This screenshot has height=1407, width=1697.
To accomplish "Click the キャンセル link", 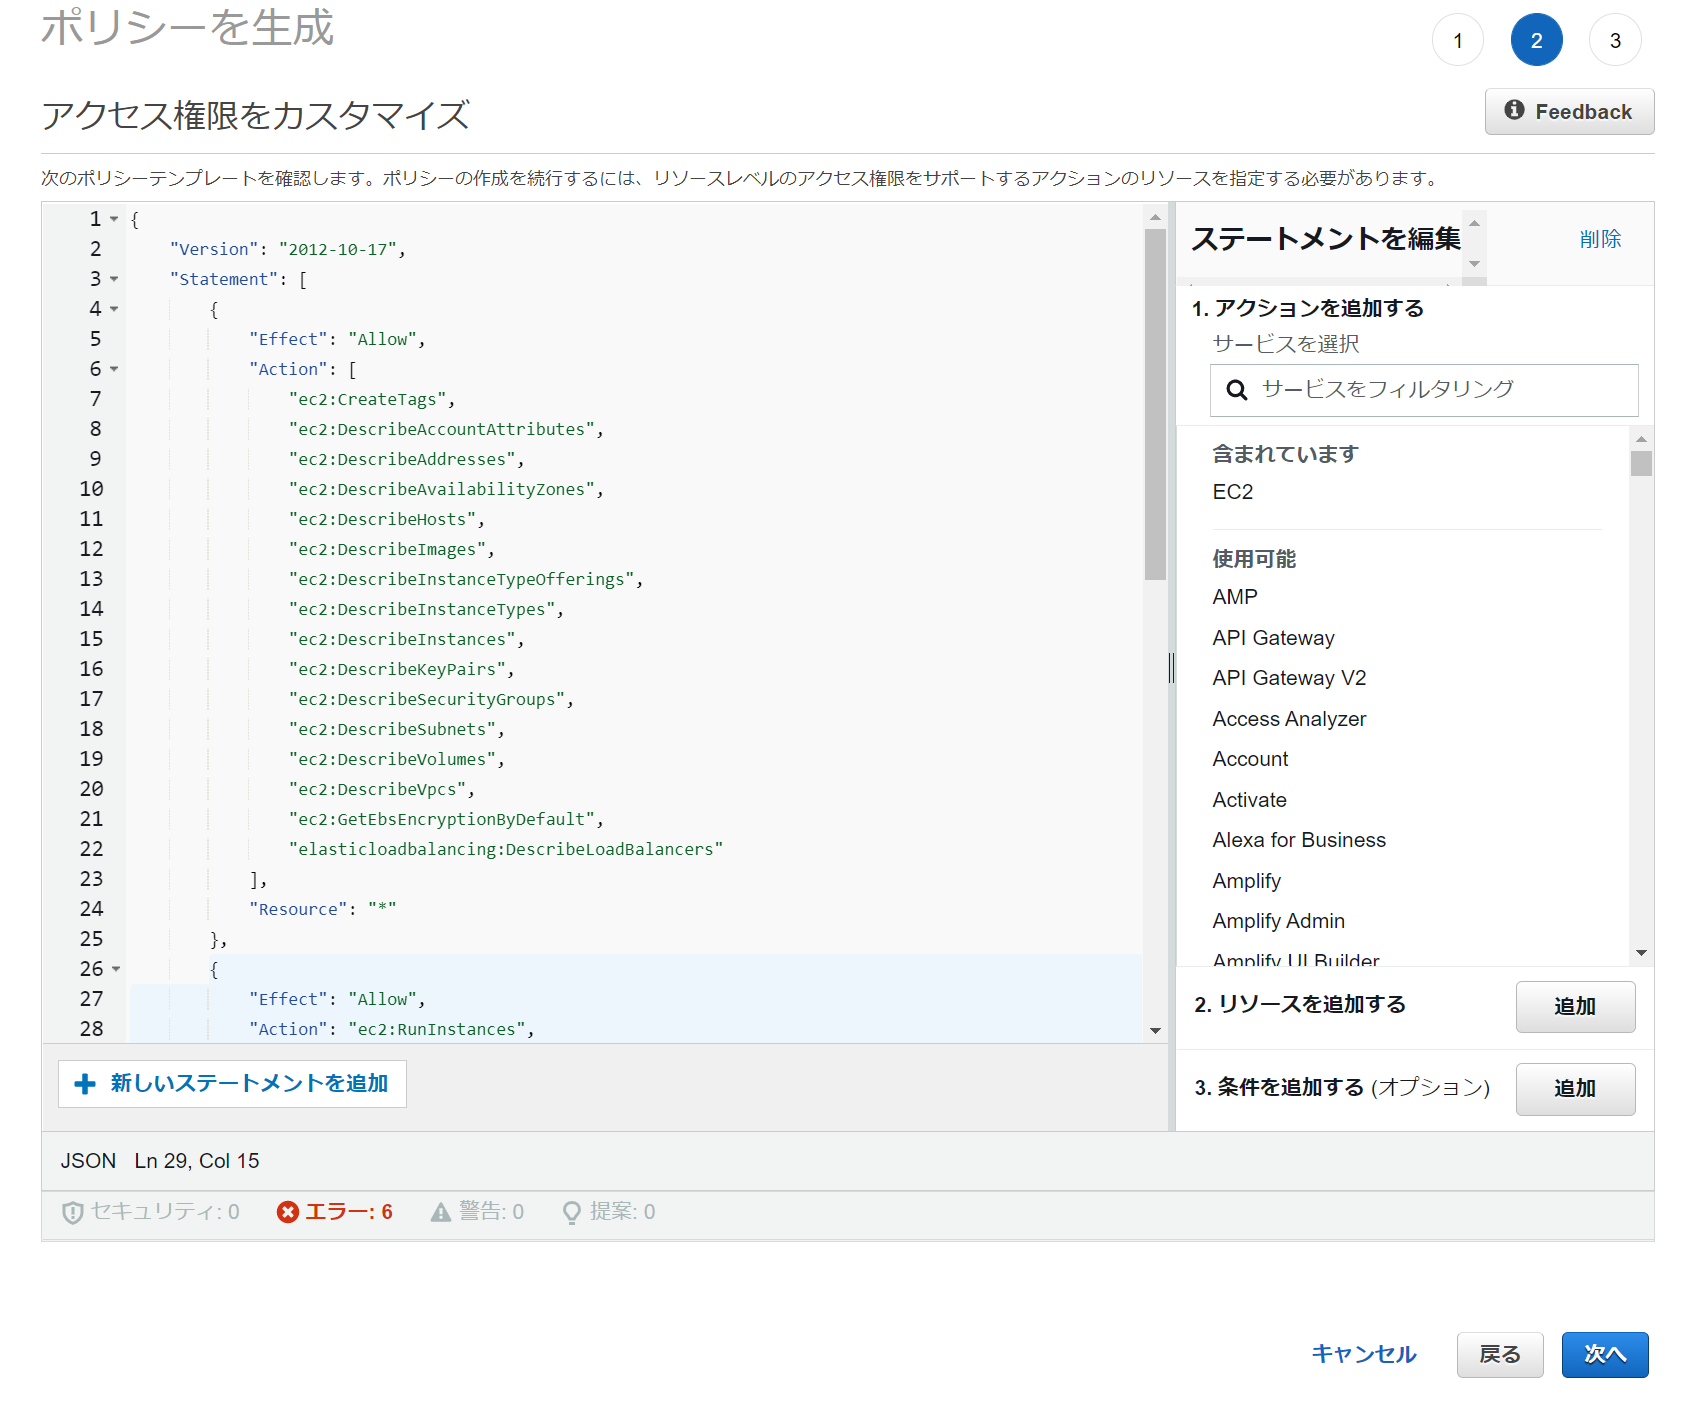I will [x=1364, y=1354].
